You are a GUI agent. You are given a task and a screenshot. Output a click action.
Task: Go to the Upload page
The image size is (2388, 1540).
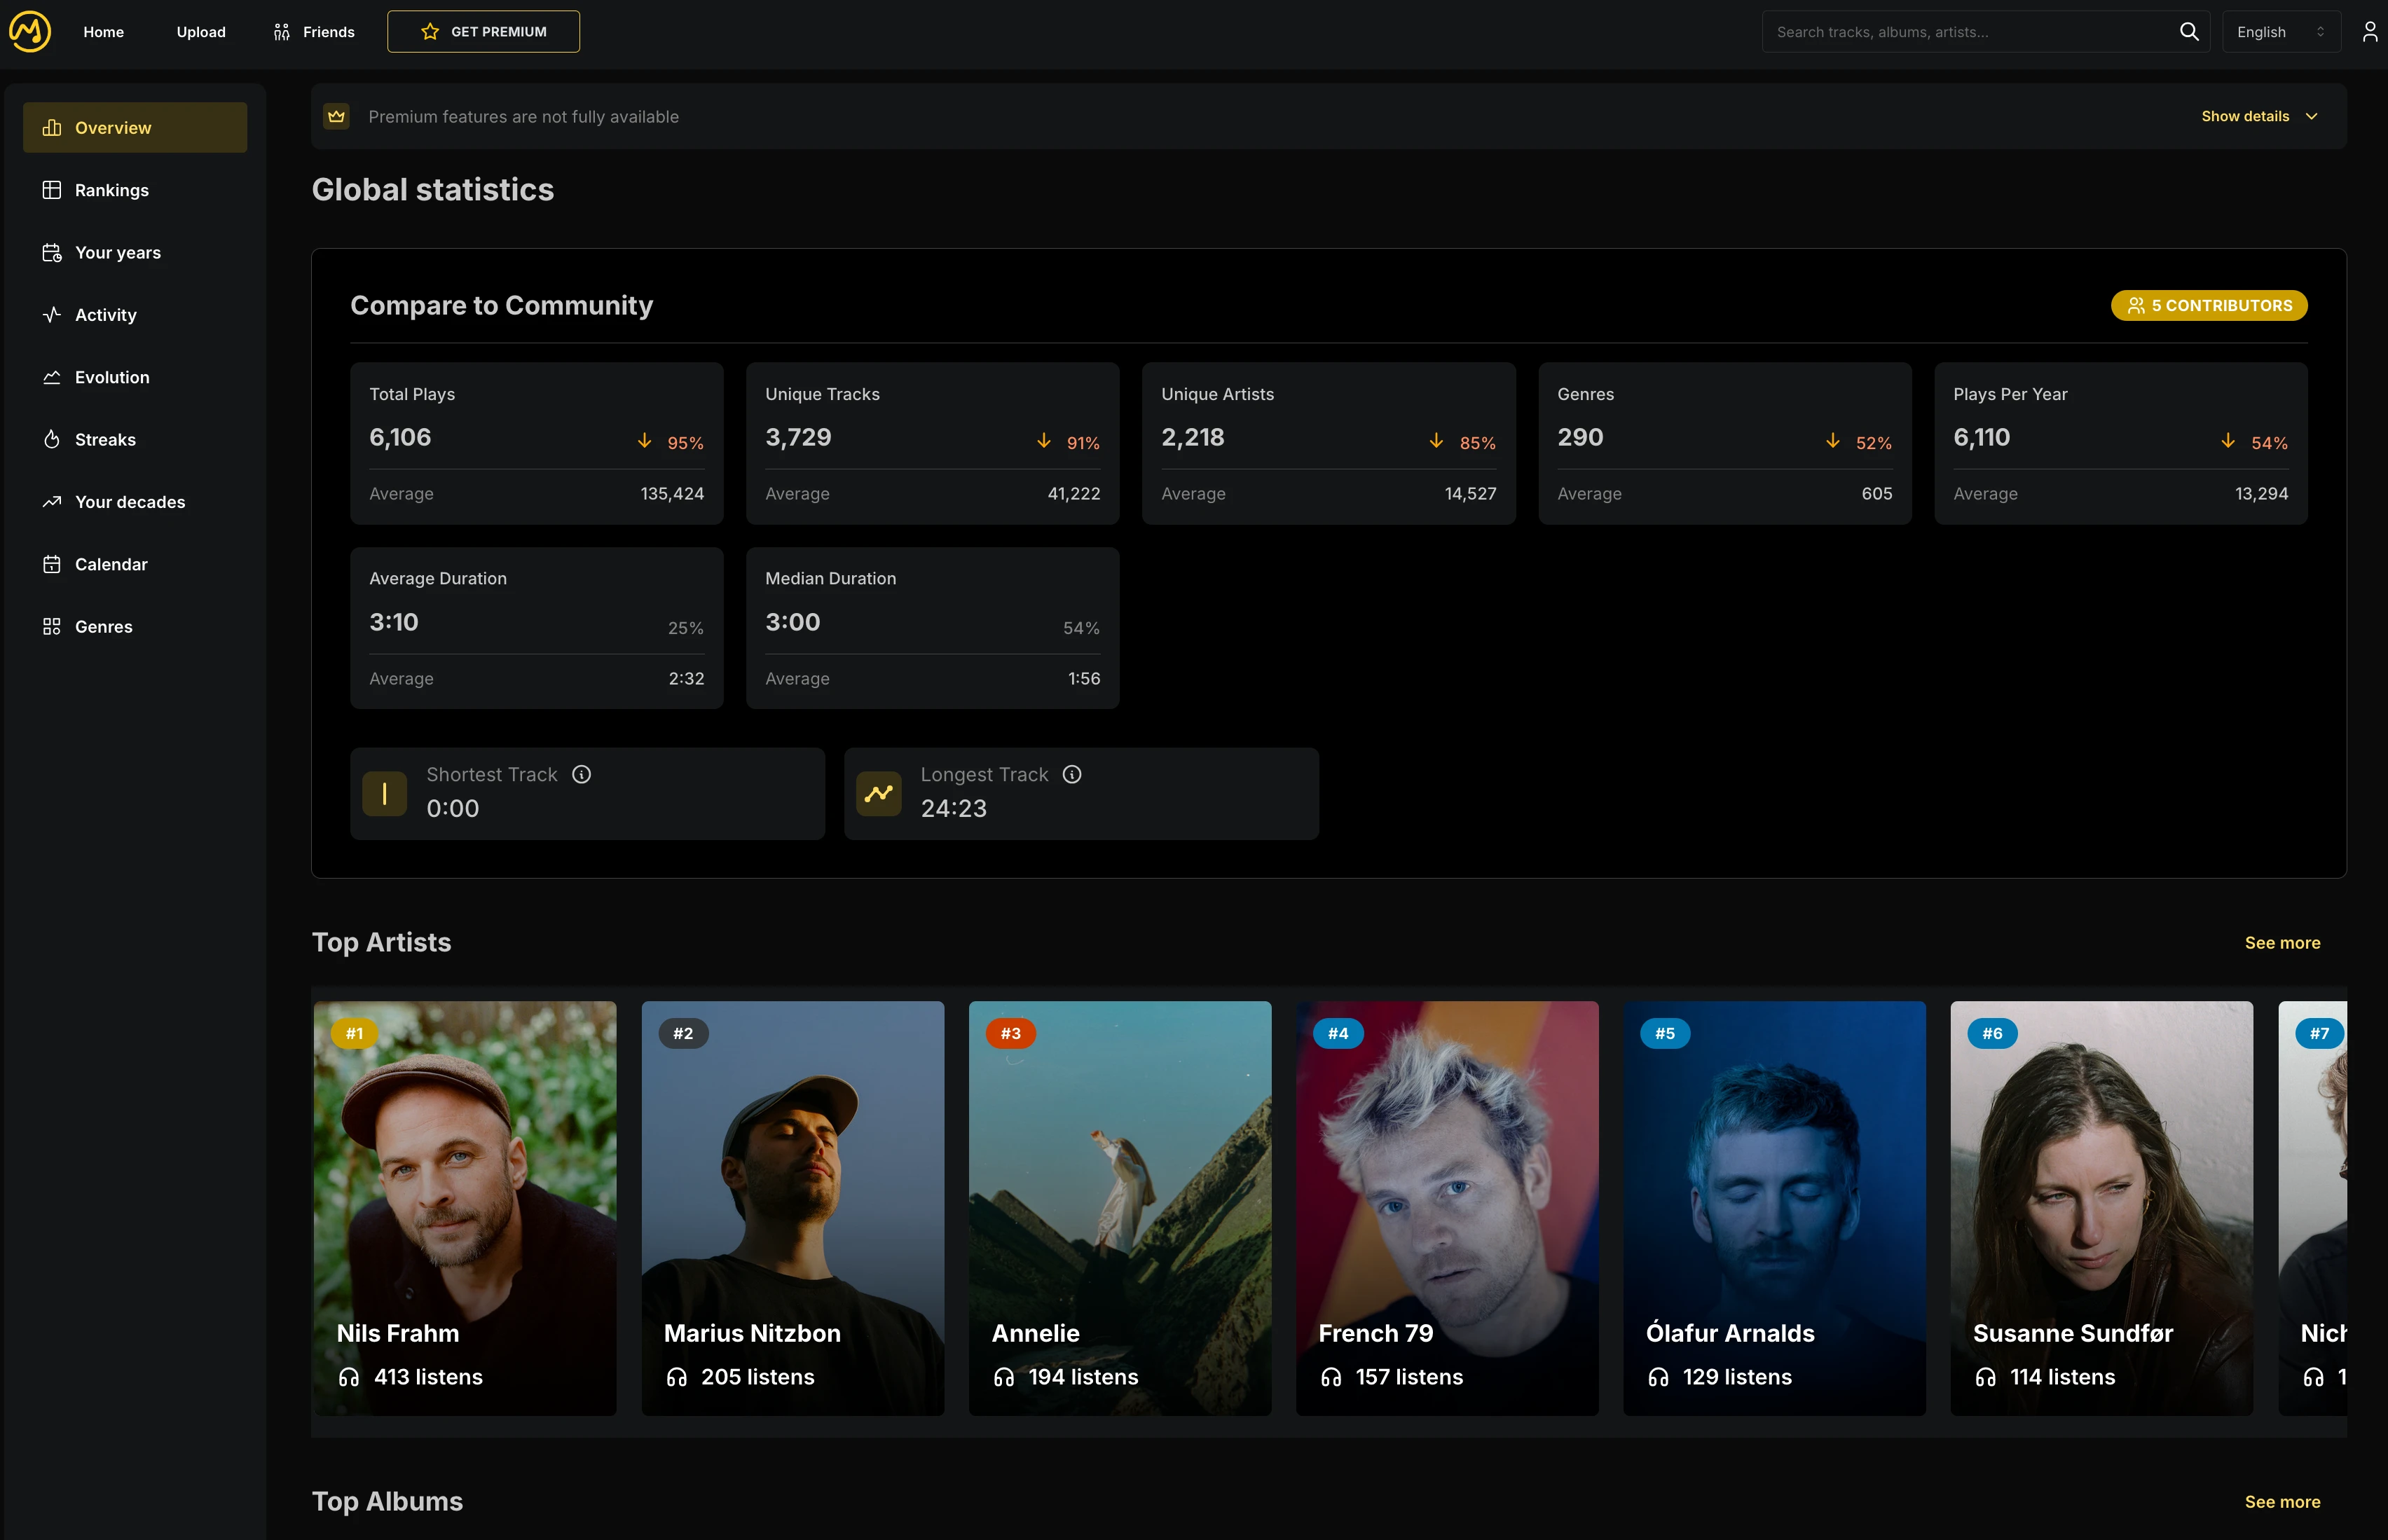tap(201, 32)
